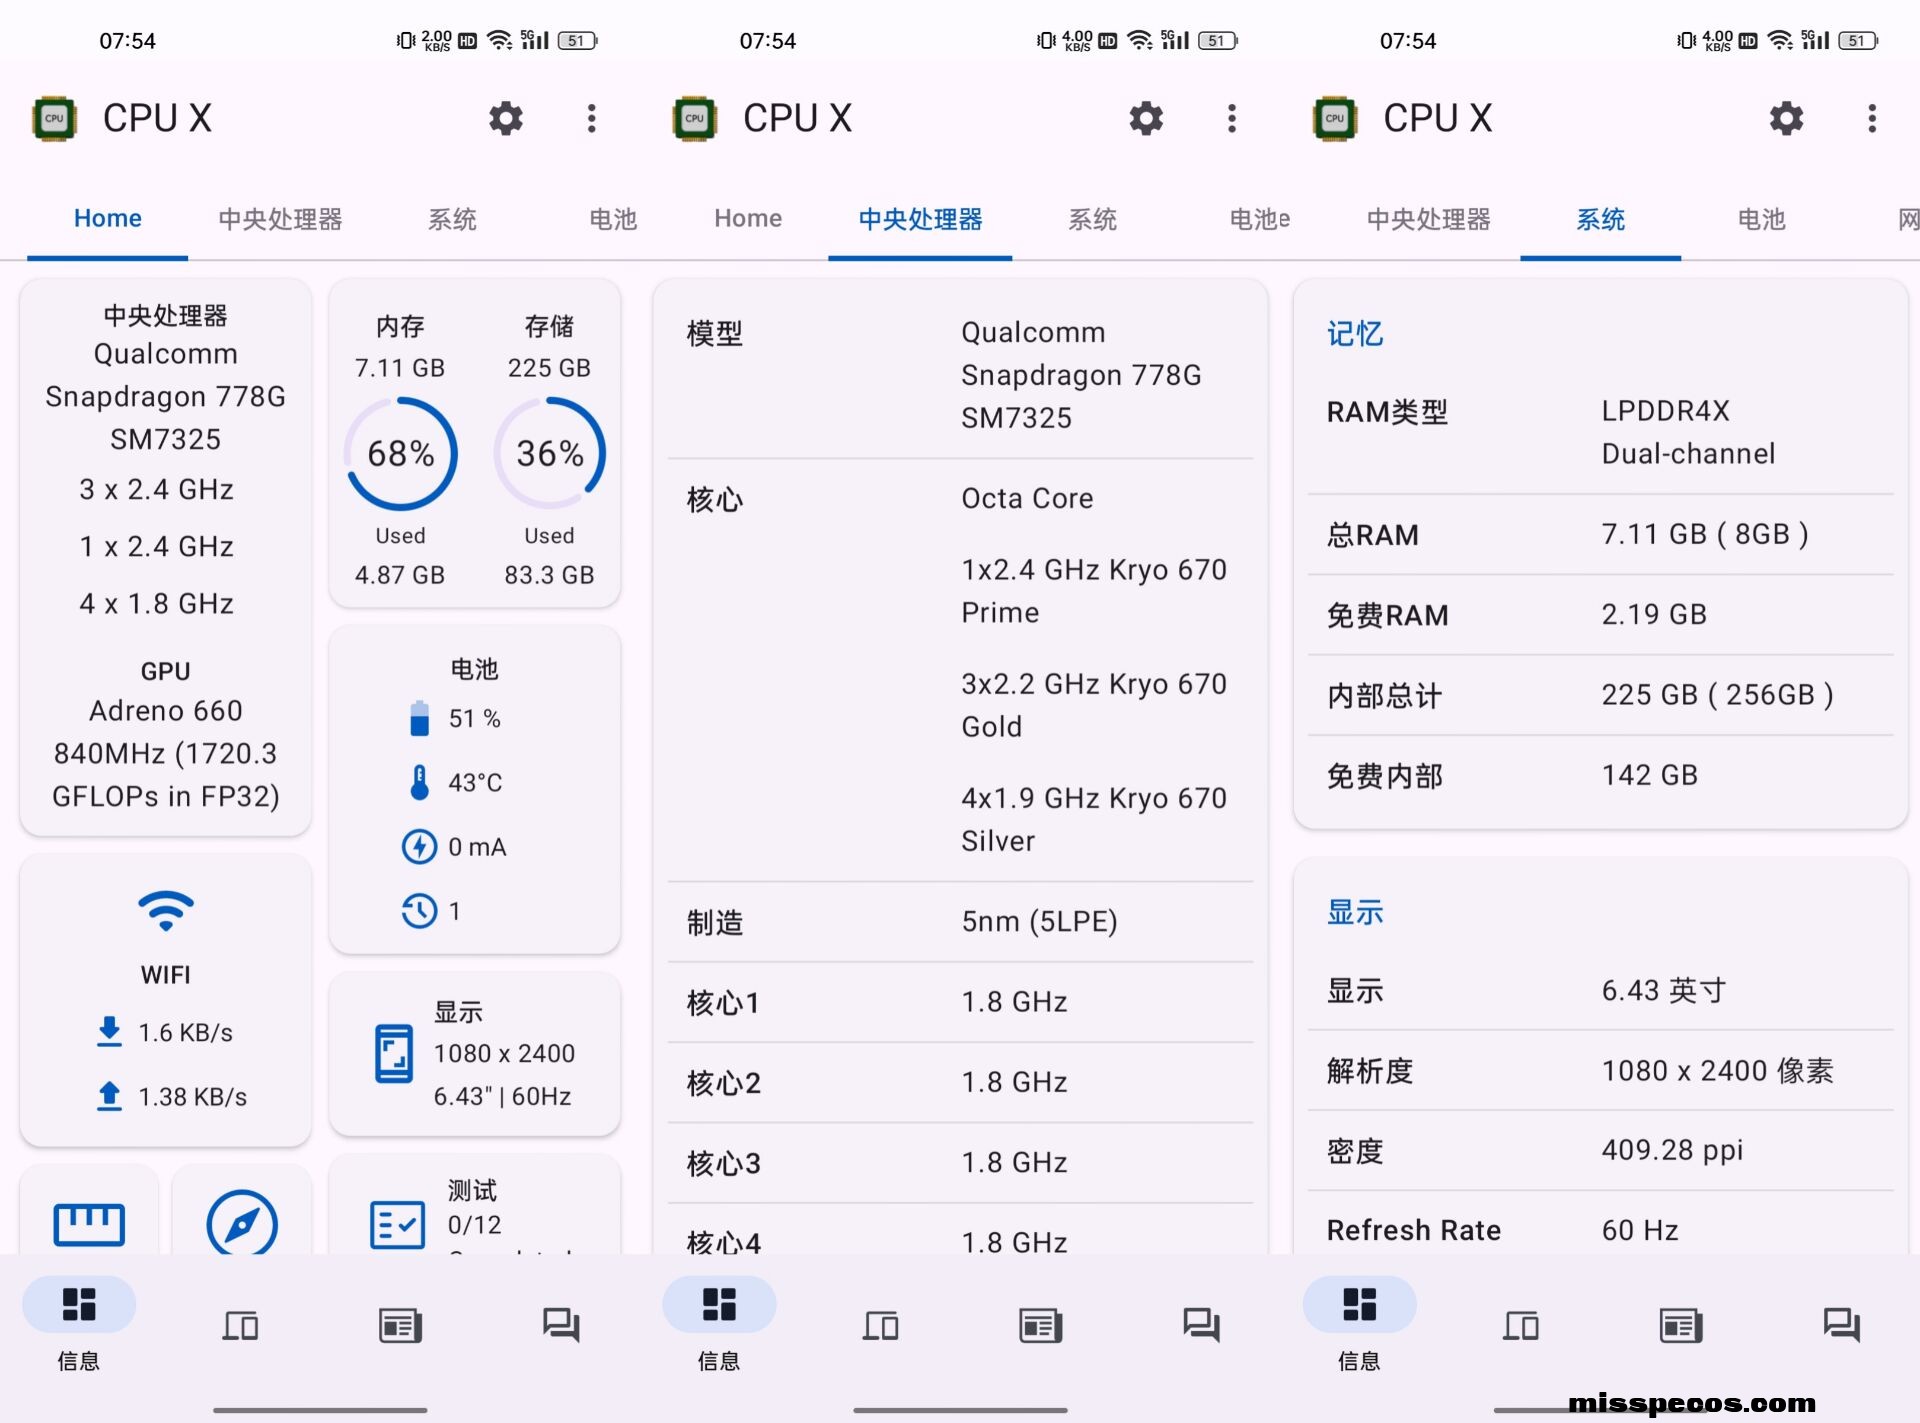Screen dimensions: 1920x1423
Task: Open the 中央处理器 summary card on Home
Action: pyautogui.click(x=166, y=556)
